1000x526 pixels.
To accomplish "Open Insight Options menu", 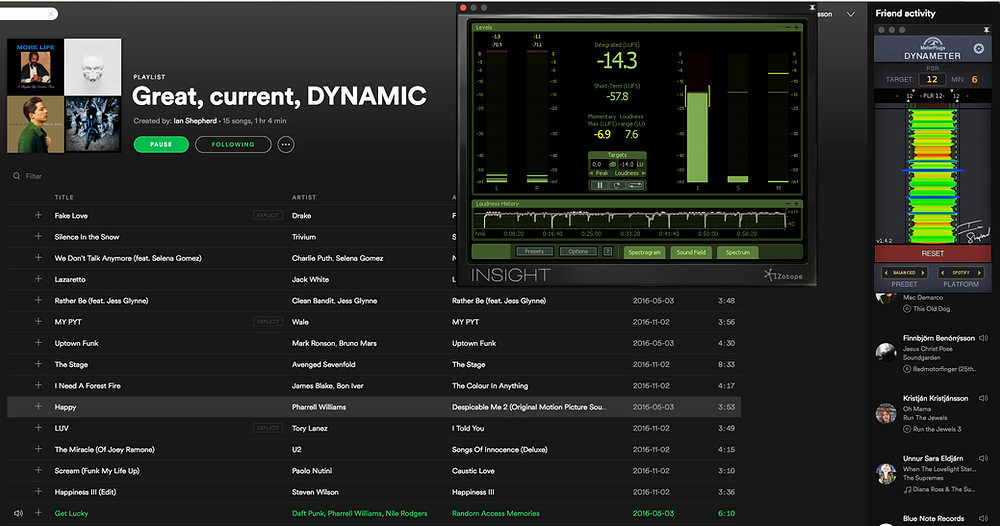I will pos(578,251).
